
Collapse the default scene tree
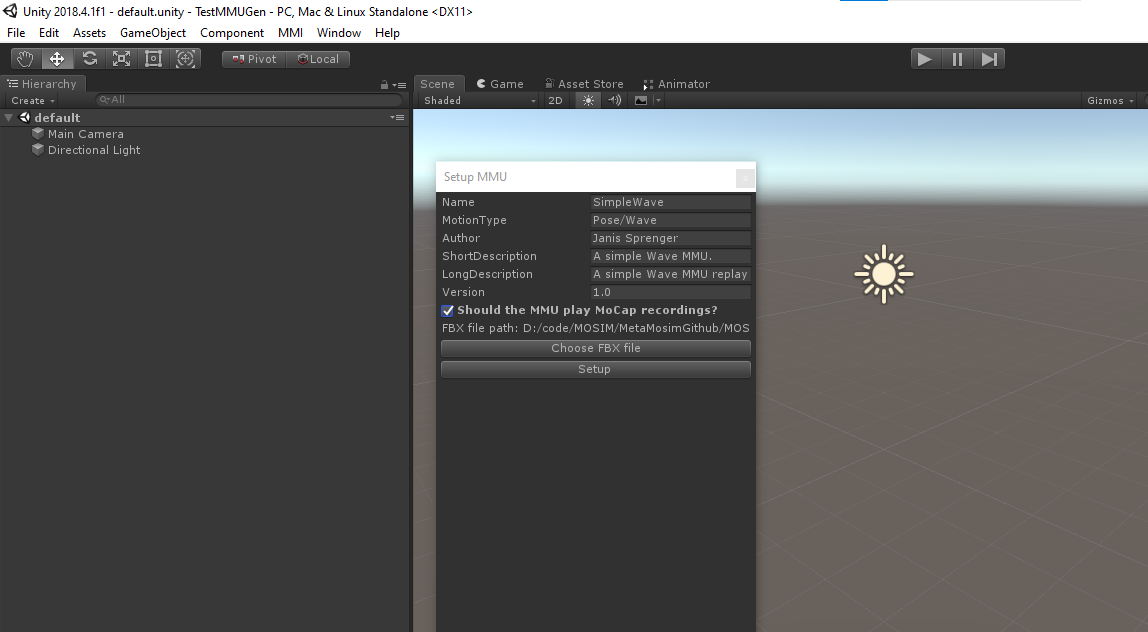(8, 117)
